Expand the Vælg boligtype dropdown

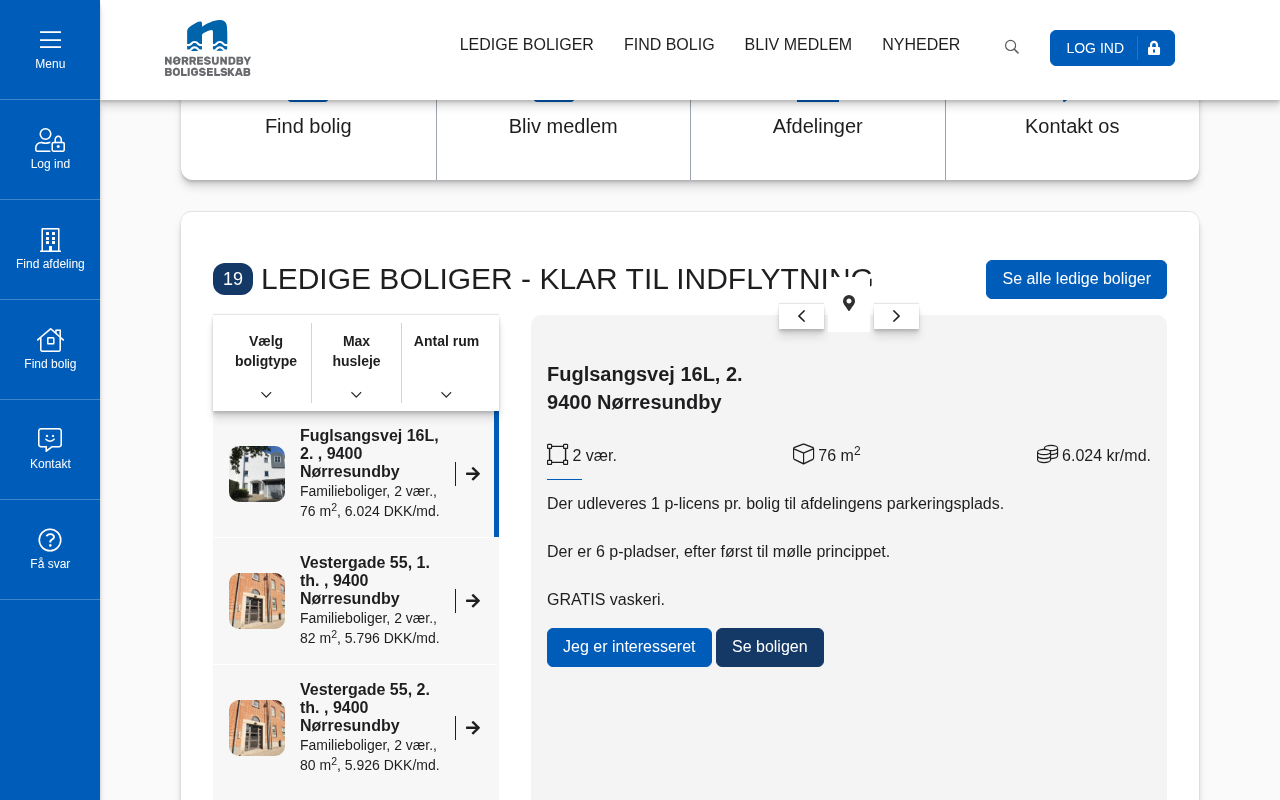(266, 363)
